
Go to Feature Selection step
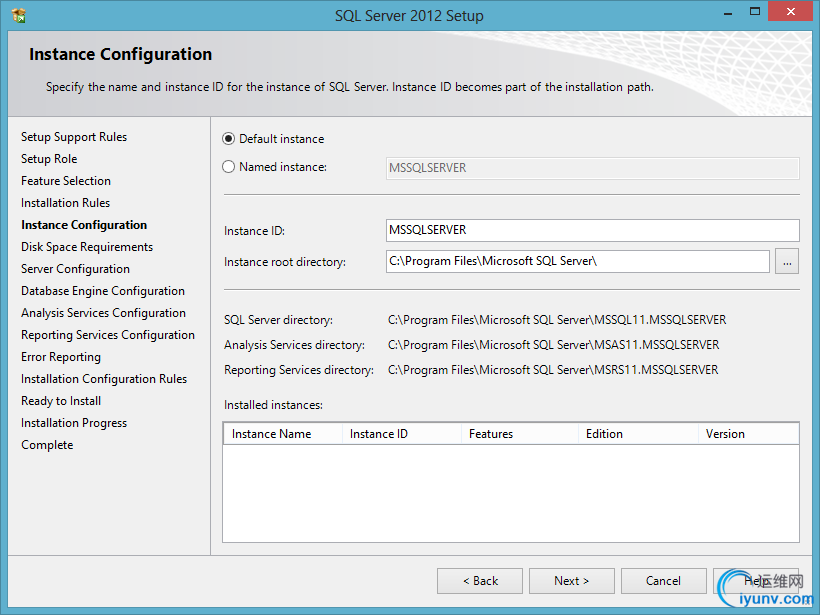(66, 181)
